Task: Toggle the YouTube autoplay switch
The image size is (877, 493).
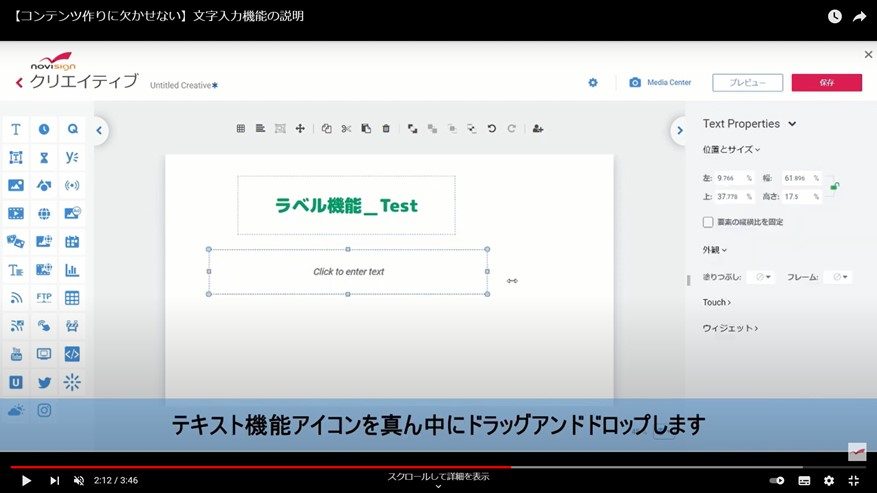Action: tap(777, 480)
